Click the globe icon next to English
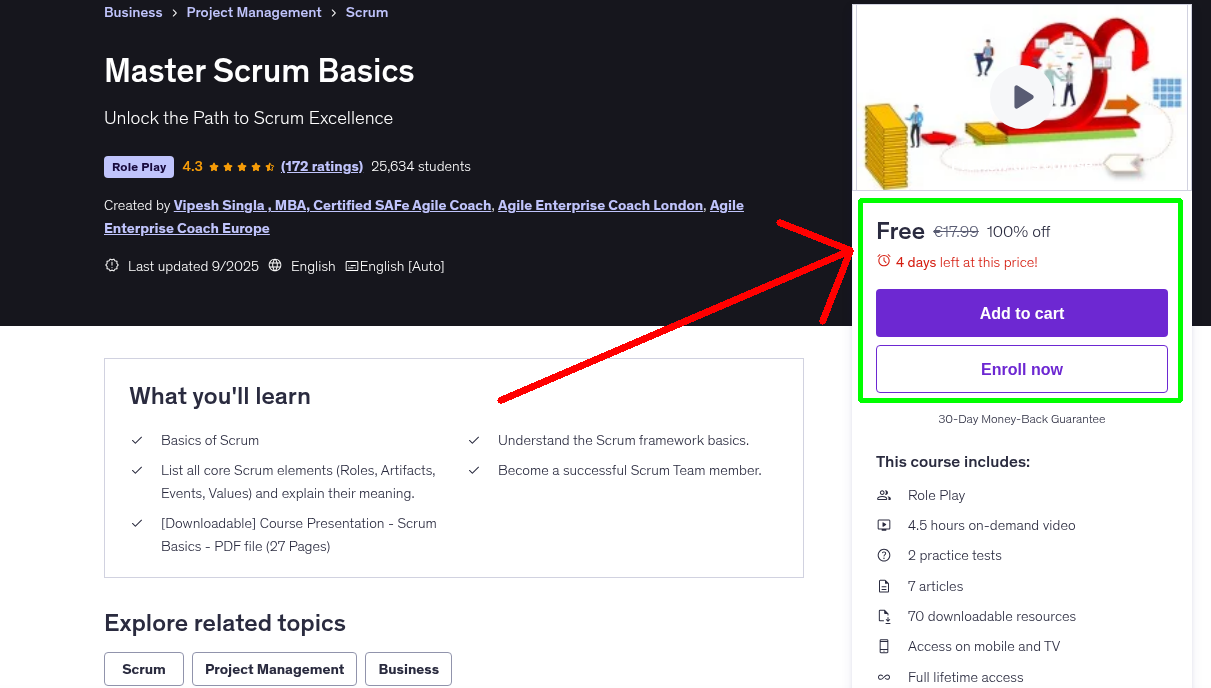The height and width of the screenshot is (688, 1211). coord(274,266)
